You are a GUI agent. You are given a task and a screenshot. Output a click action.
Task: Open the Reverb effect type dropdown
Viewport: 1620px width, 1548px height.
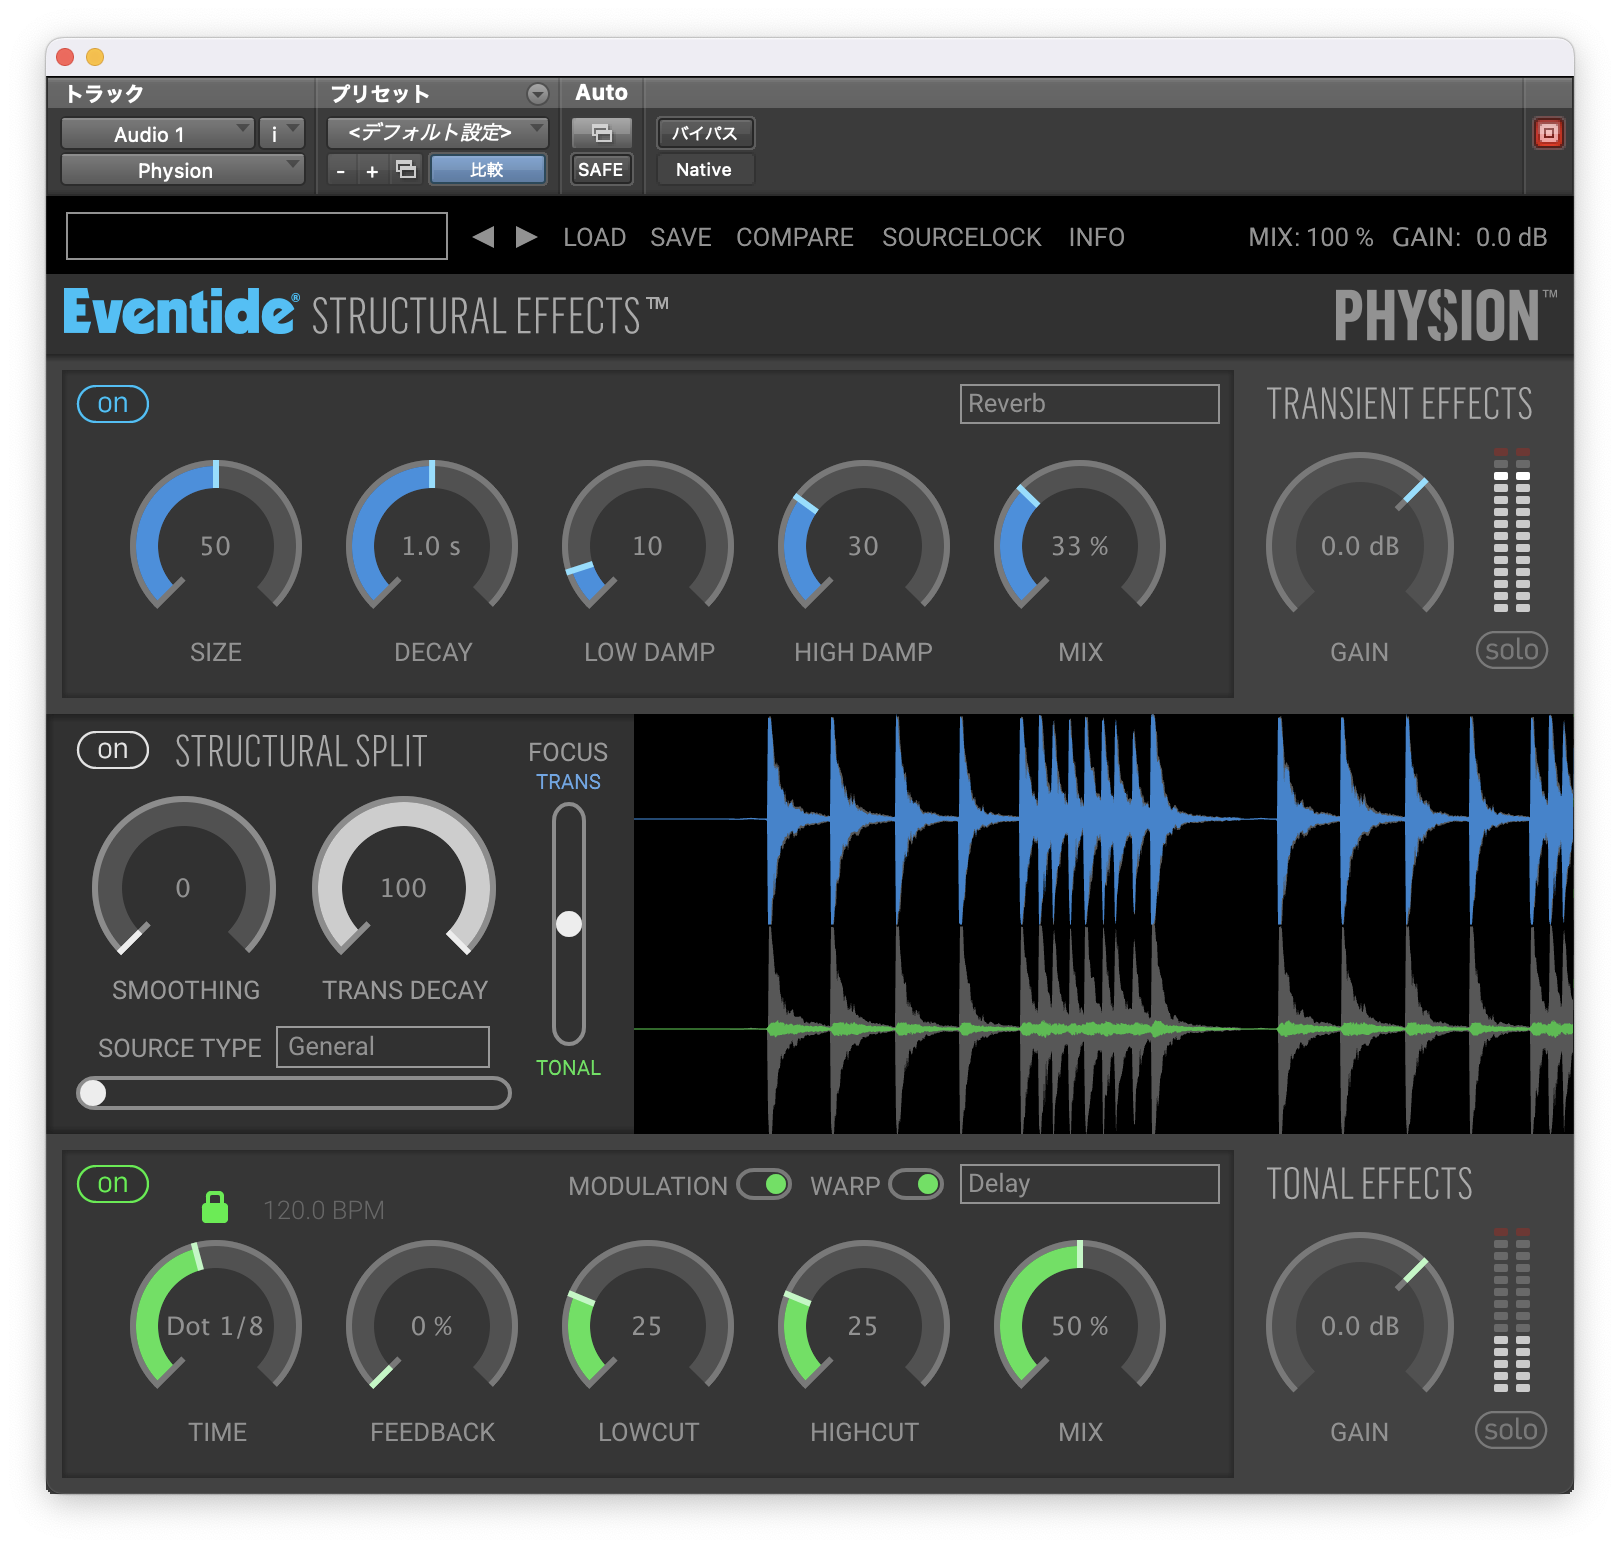1090,404
